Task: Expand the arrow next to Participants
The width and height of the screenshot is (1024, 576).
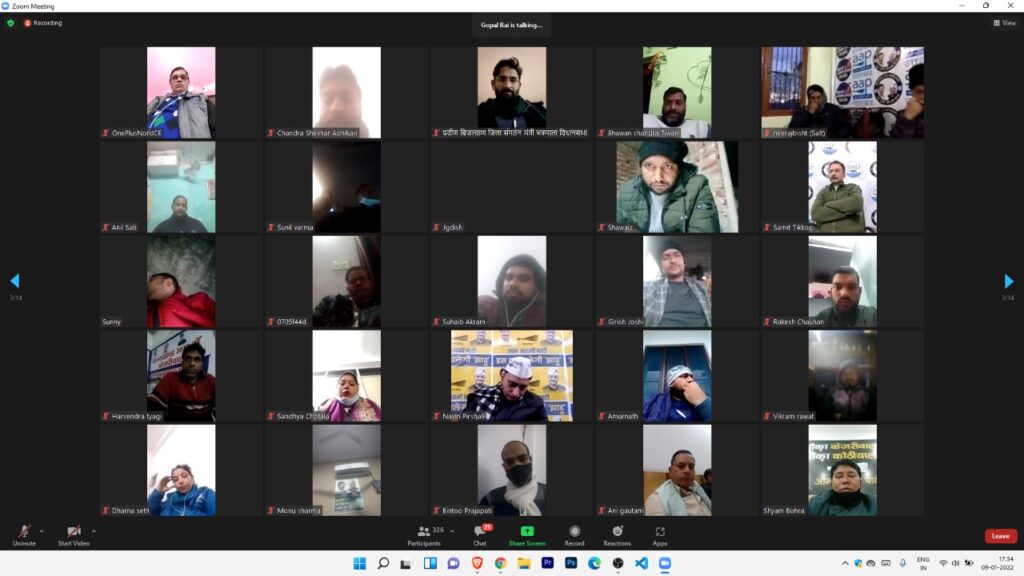Action: point(451,531)
